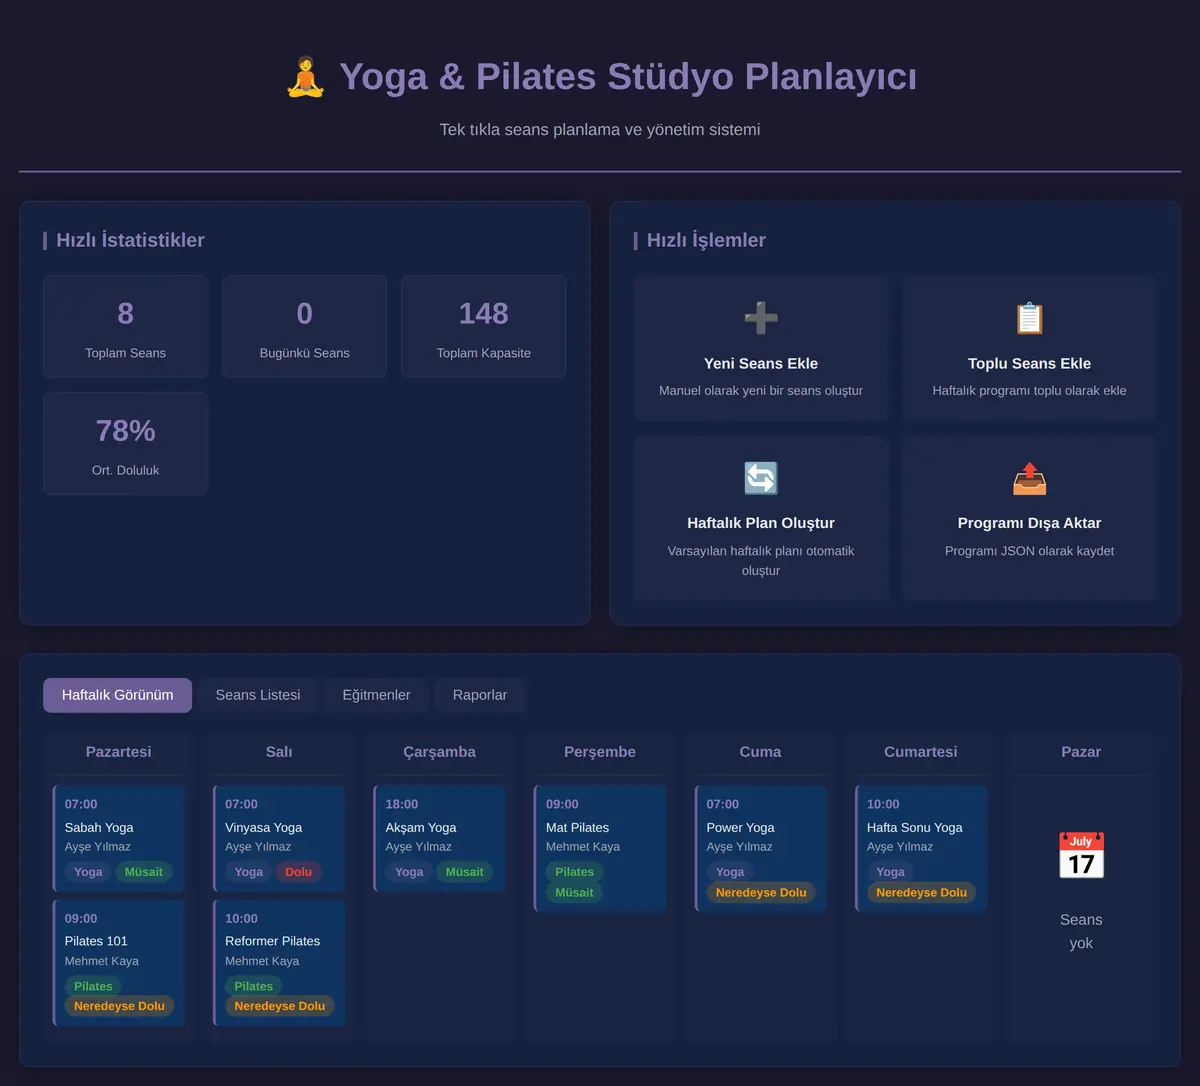
Task: Click the Müsait badge on Akşam Yoga
Action: pyautogui.click(x=464, y=872)
